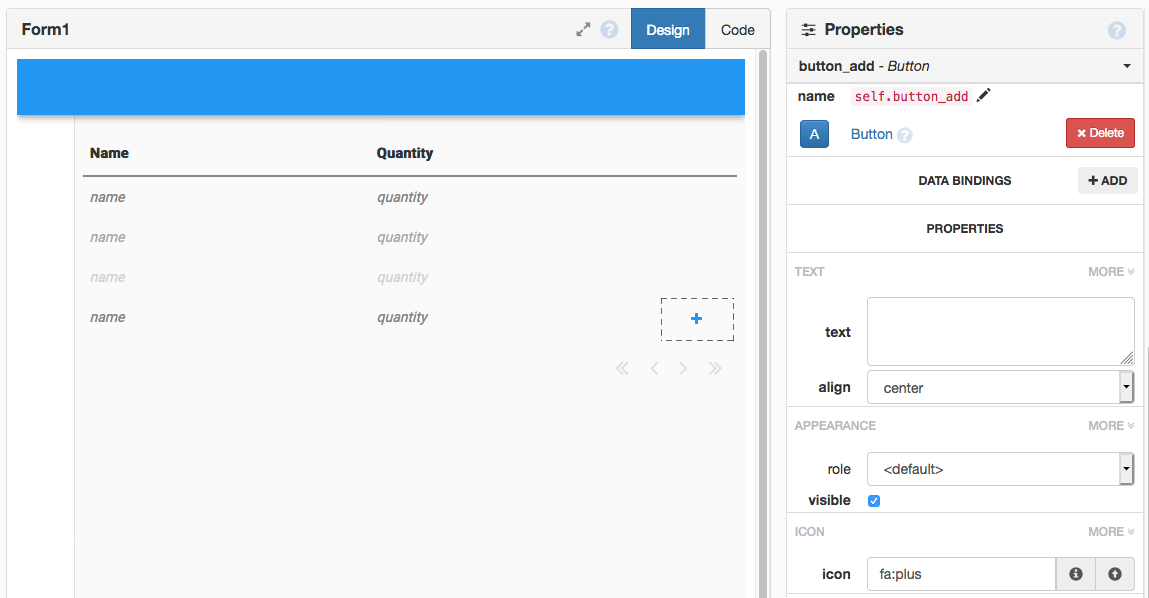Open the button_add component selector dropdown
Image resolution: width=1149 pixels, height=598 pixels.
tap(1126, 66)
